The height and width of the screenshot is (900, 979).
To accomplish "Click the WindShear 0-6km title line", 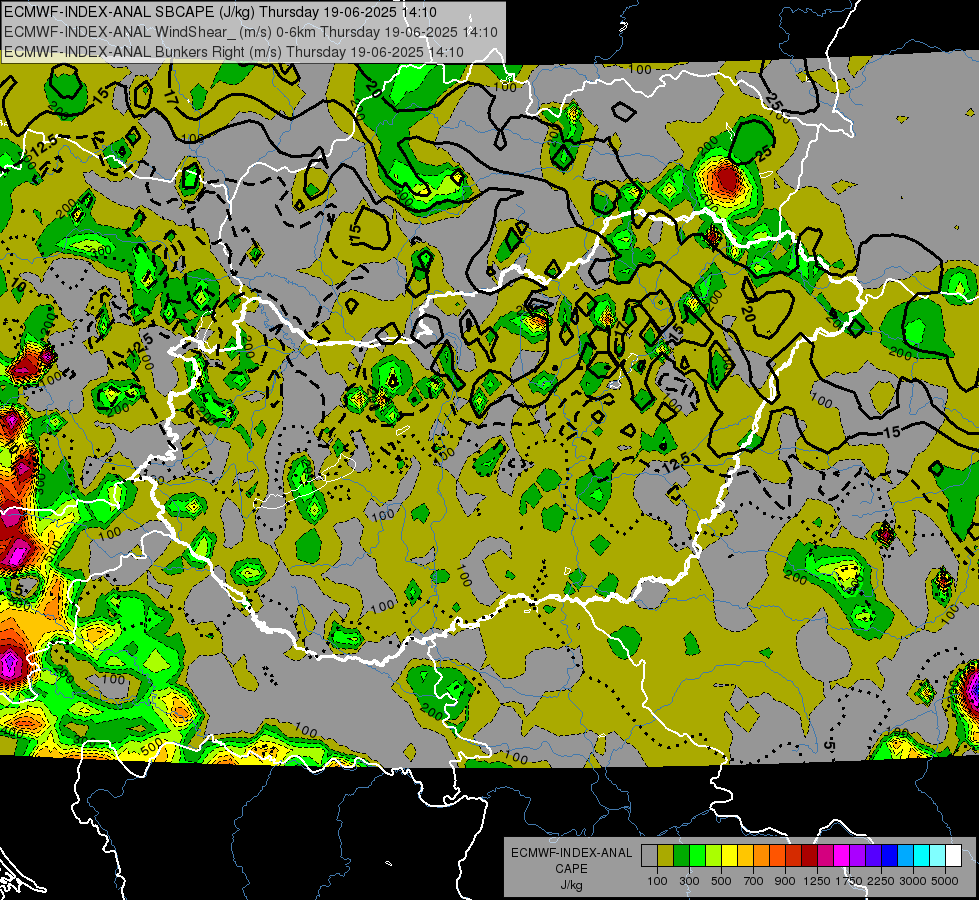I will 250,32.
